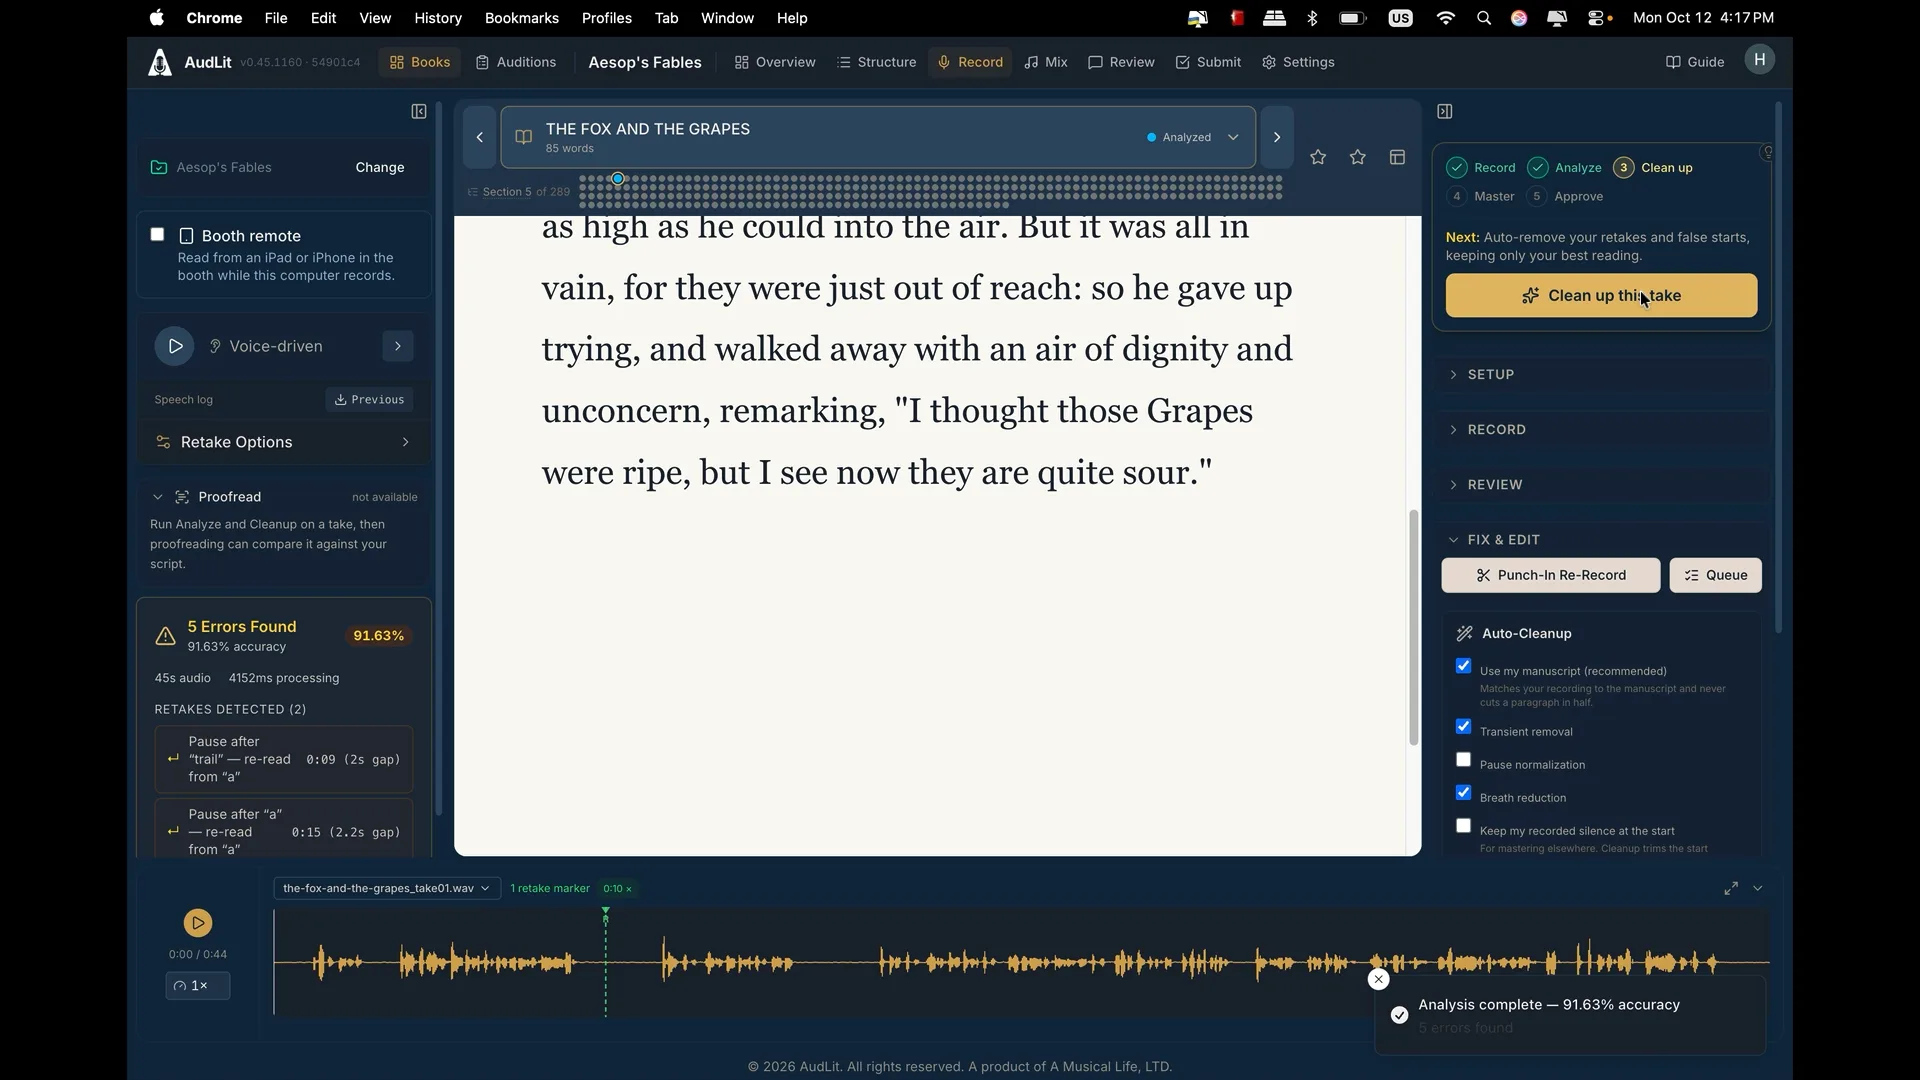Screen dimensions: 1920x1080
Task: Click the Bluetooth menu bar icon
Action: pos(1312,18)
